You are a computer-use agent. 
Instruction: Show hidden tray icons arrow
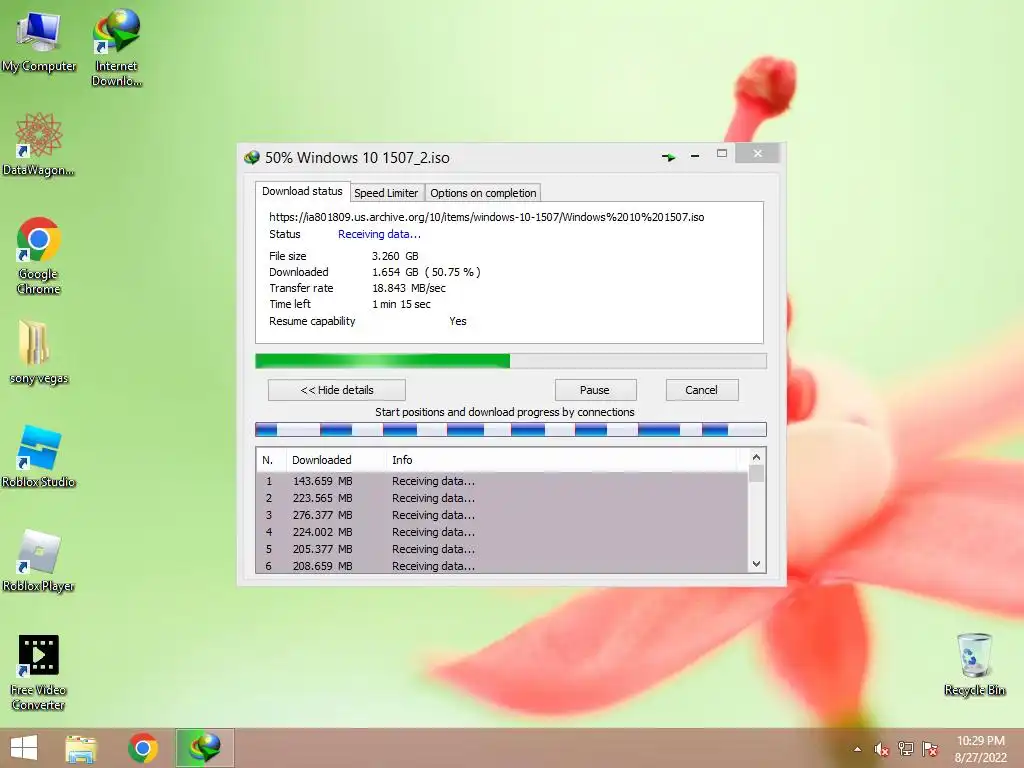pos(857,749)
